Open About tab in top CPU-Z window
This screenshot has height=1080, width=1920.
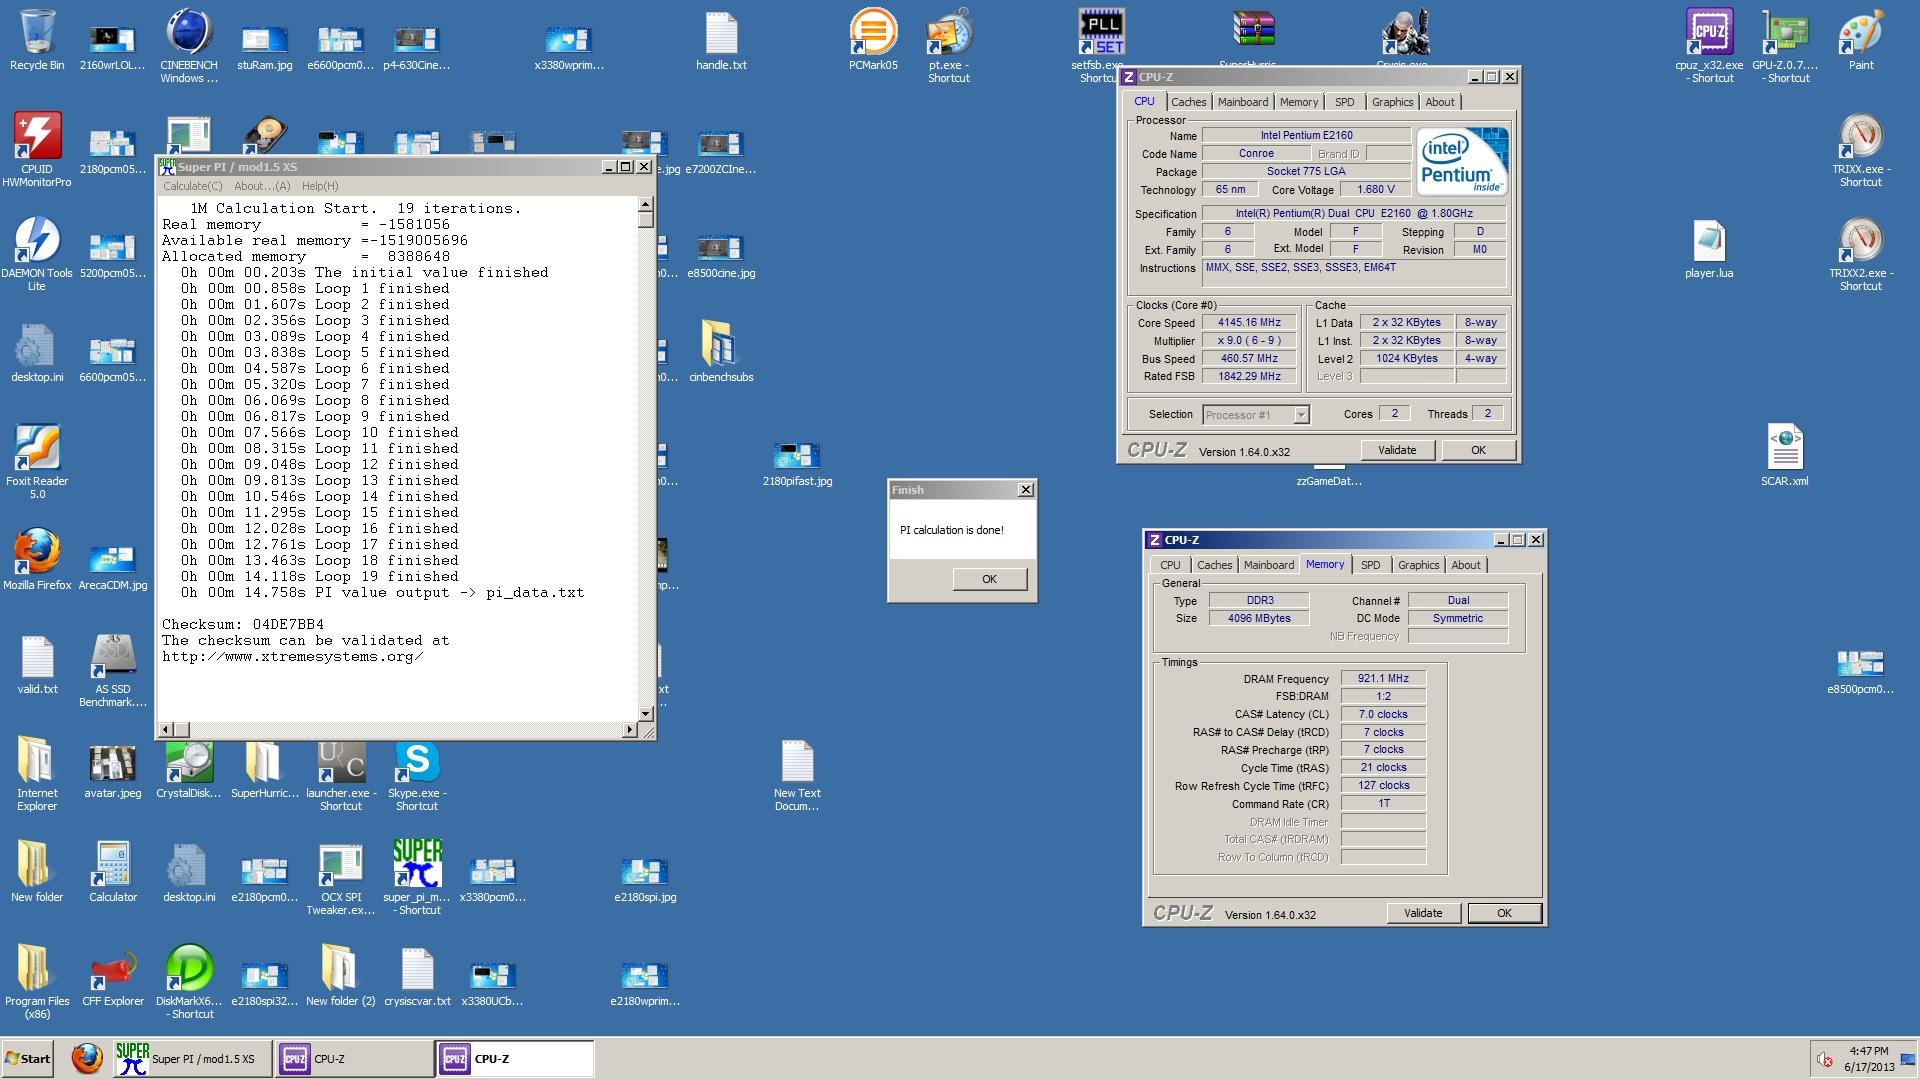pyautogui.click(x=1440, y=102)
